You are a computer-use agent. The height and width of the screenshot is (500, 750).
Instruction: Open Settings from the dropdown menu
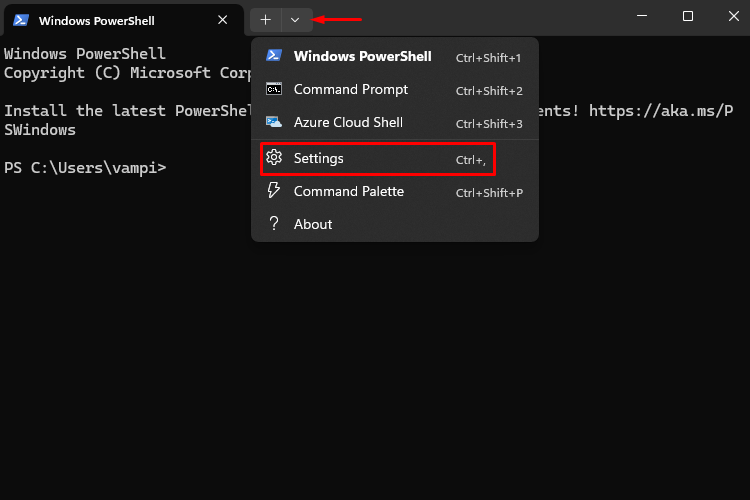395,158
